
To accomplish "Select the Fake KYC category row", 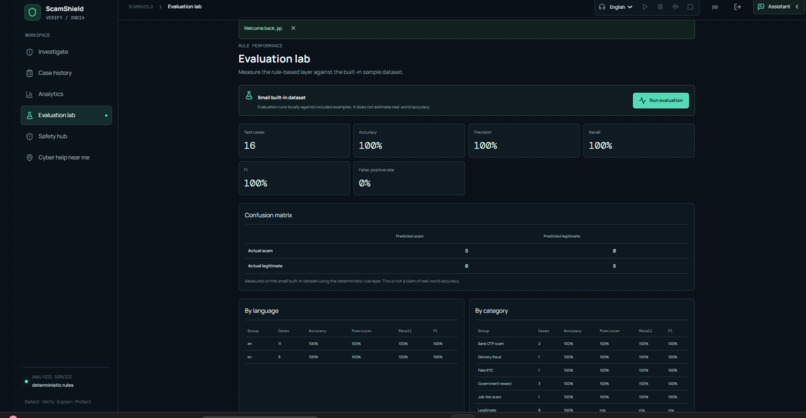I will (581, 370).
